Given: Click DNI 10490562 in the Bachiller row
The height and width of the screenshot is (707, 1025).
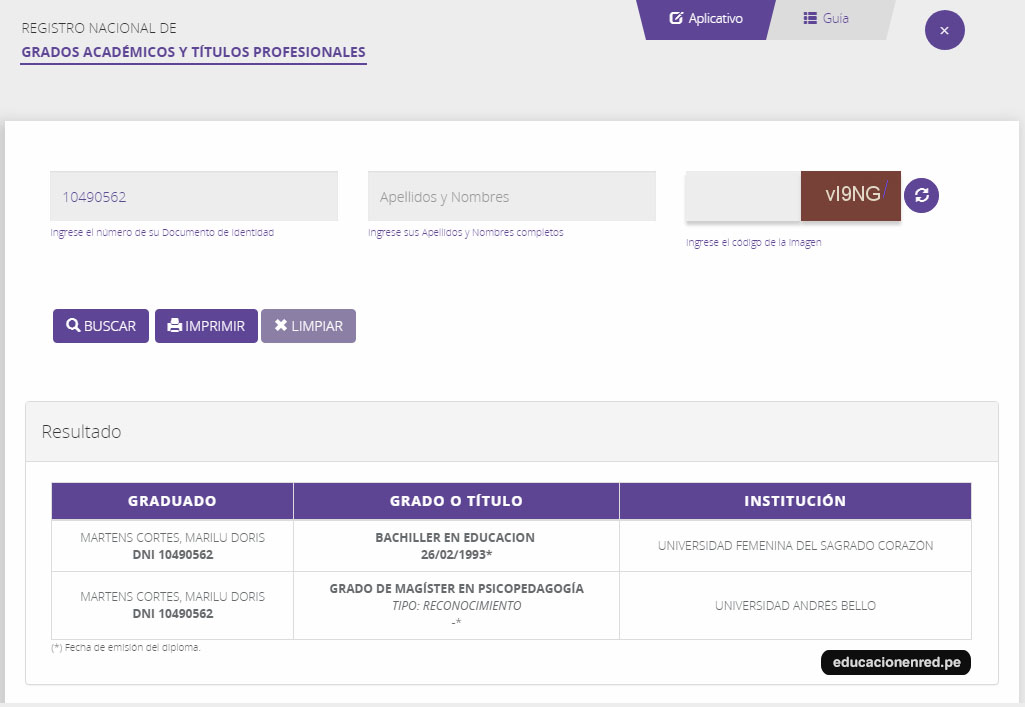Looking at the screenshot, I should pyautogui.click(x=173, y=555).
